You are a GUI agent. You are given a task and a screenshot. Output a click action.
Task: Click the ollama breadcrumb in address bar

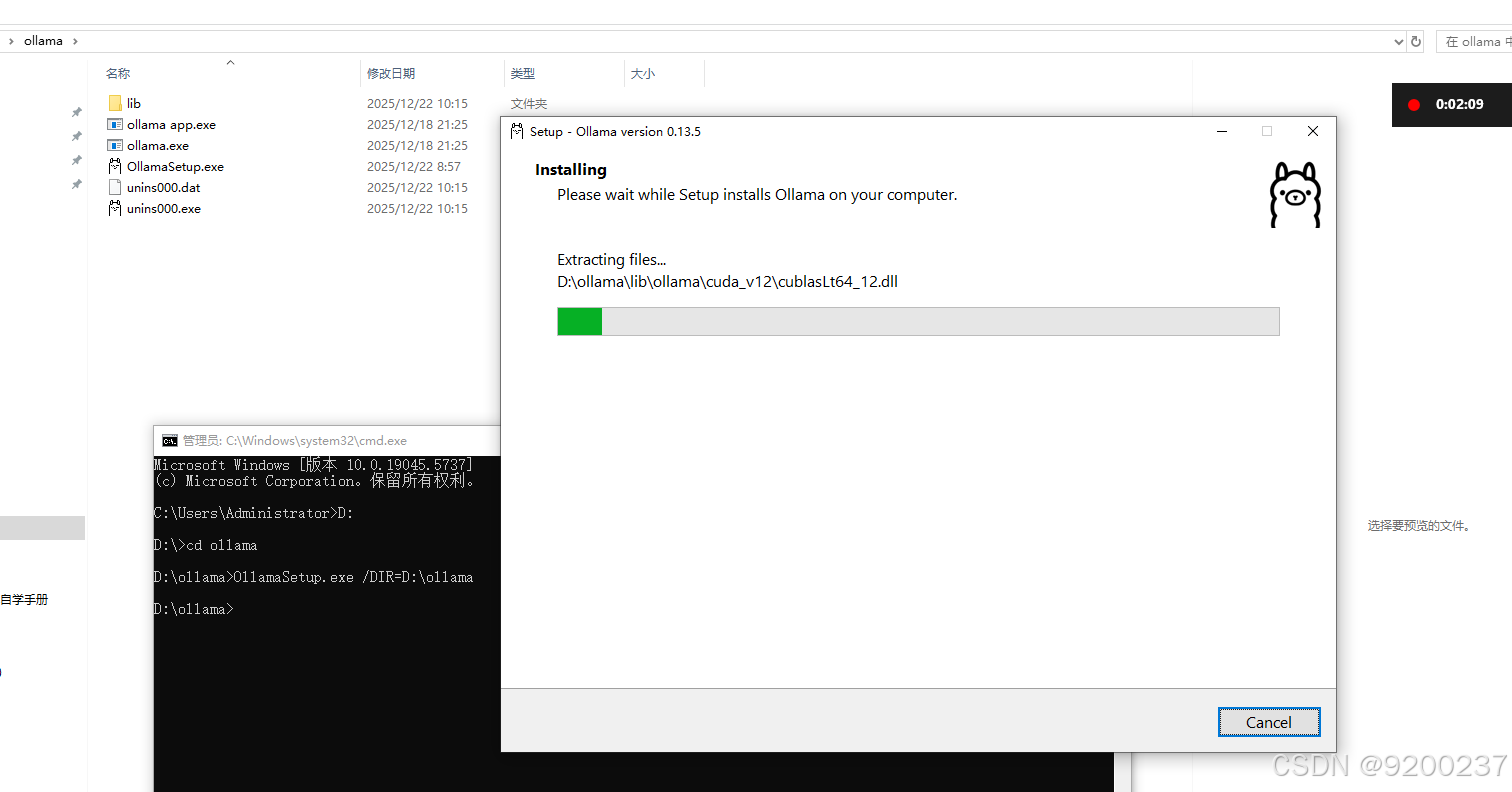coord(43,41)
